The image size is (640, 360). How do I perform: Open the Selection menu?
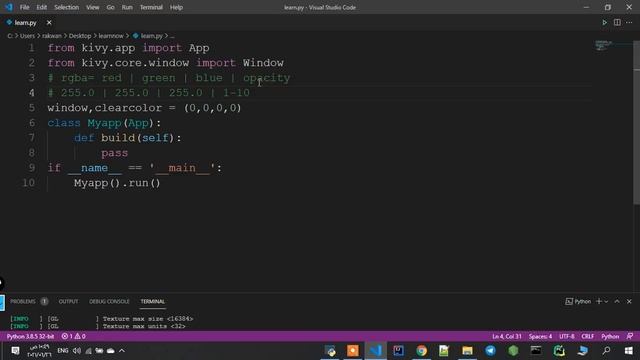[67, 7]
